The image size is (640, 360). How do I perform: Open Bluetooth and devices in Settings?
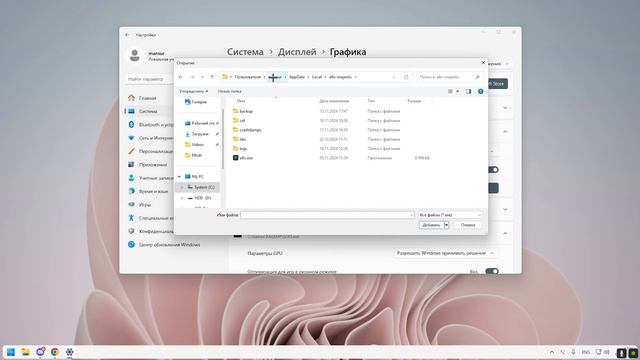tap(151, 124)
